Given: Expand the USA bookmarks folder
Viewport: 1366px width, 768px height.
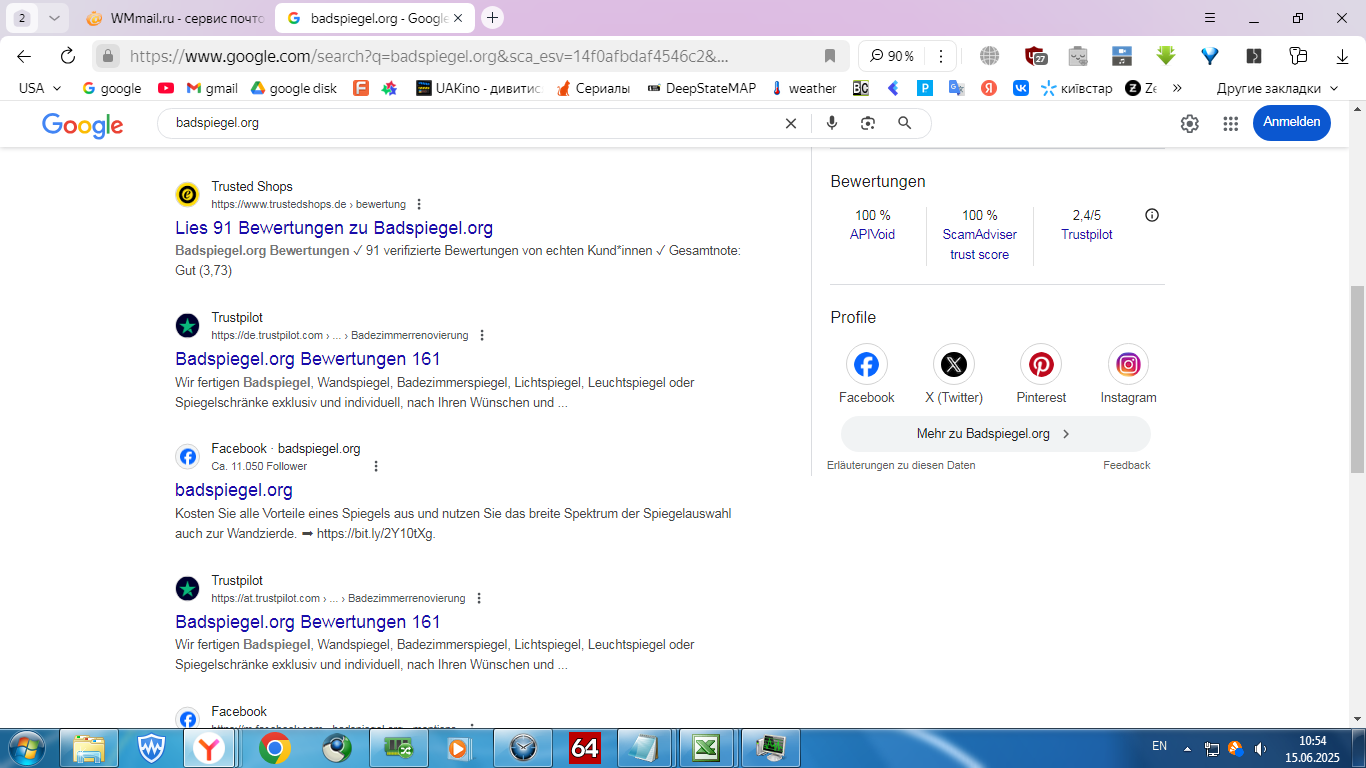Looking at the screenshot, I should tap(40, 88).
